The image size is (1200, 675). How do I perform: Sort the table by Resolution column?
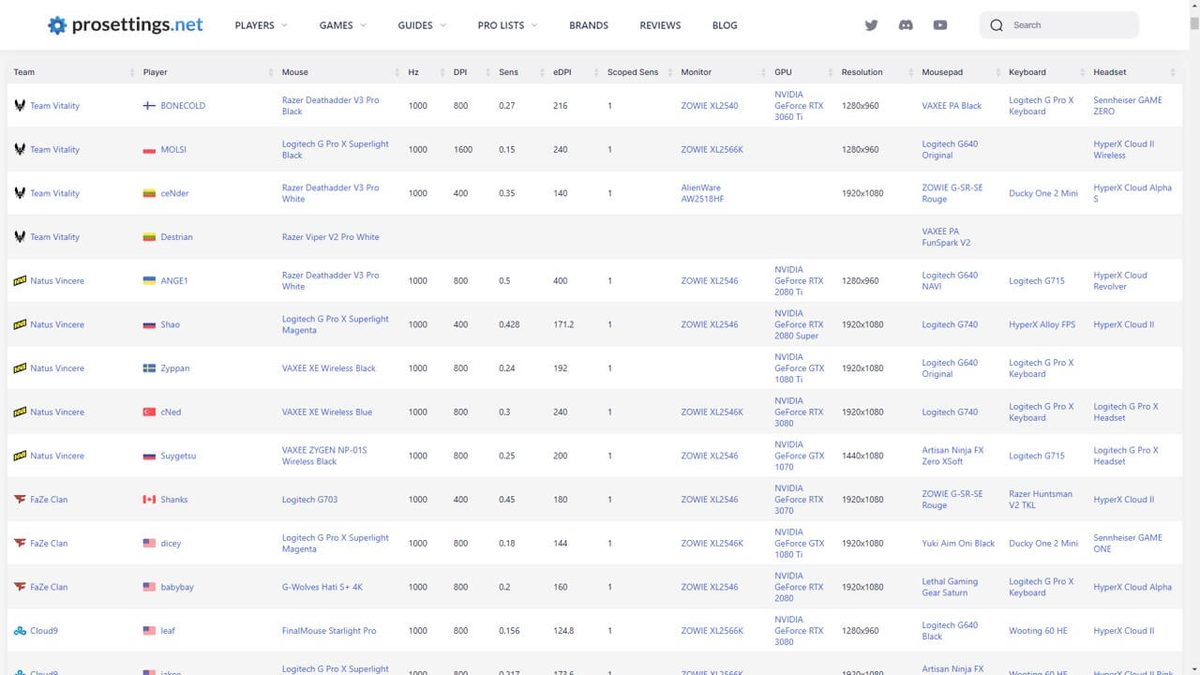875,72
